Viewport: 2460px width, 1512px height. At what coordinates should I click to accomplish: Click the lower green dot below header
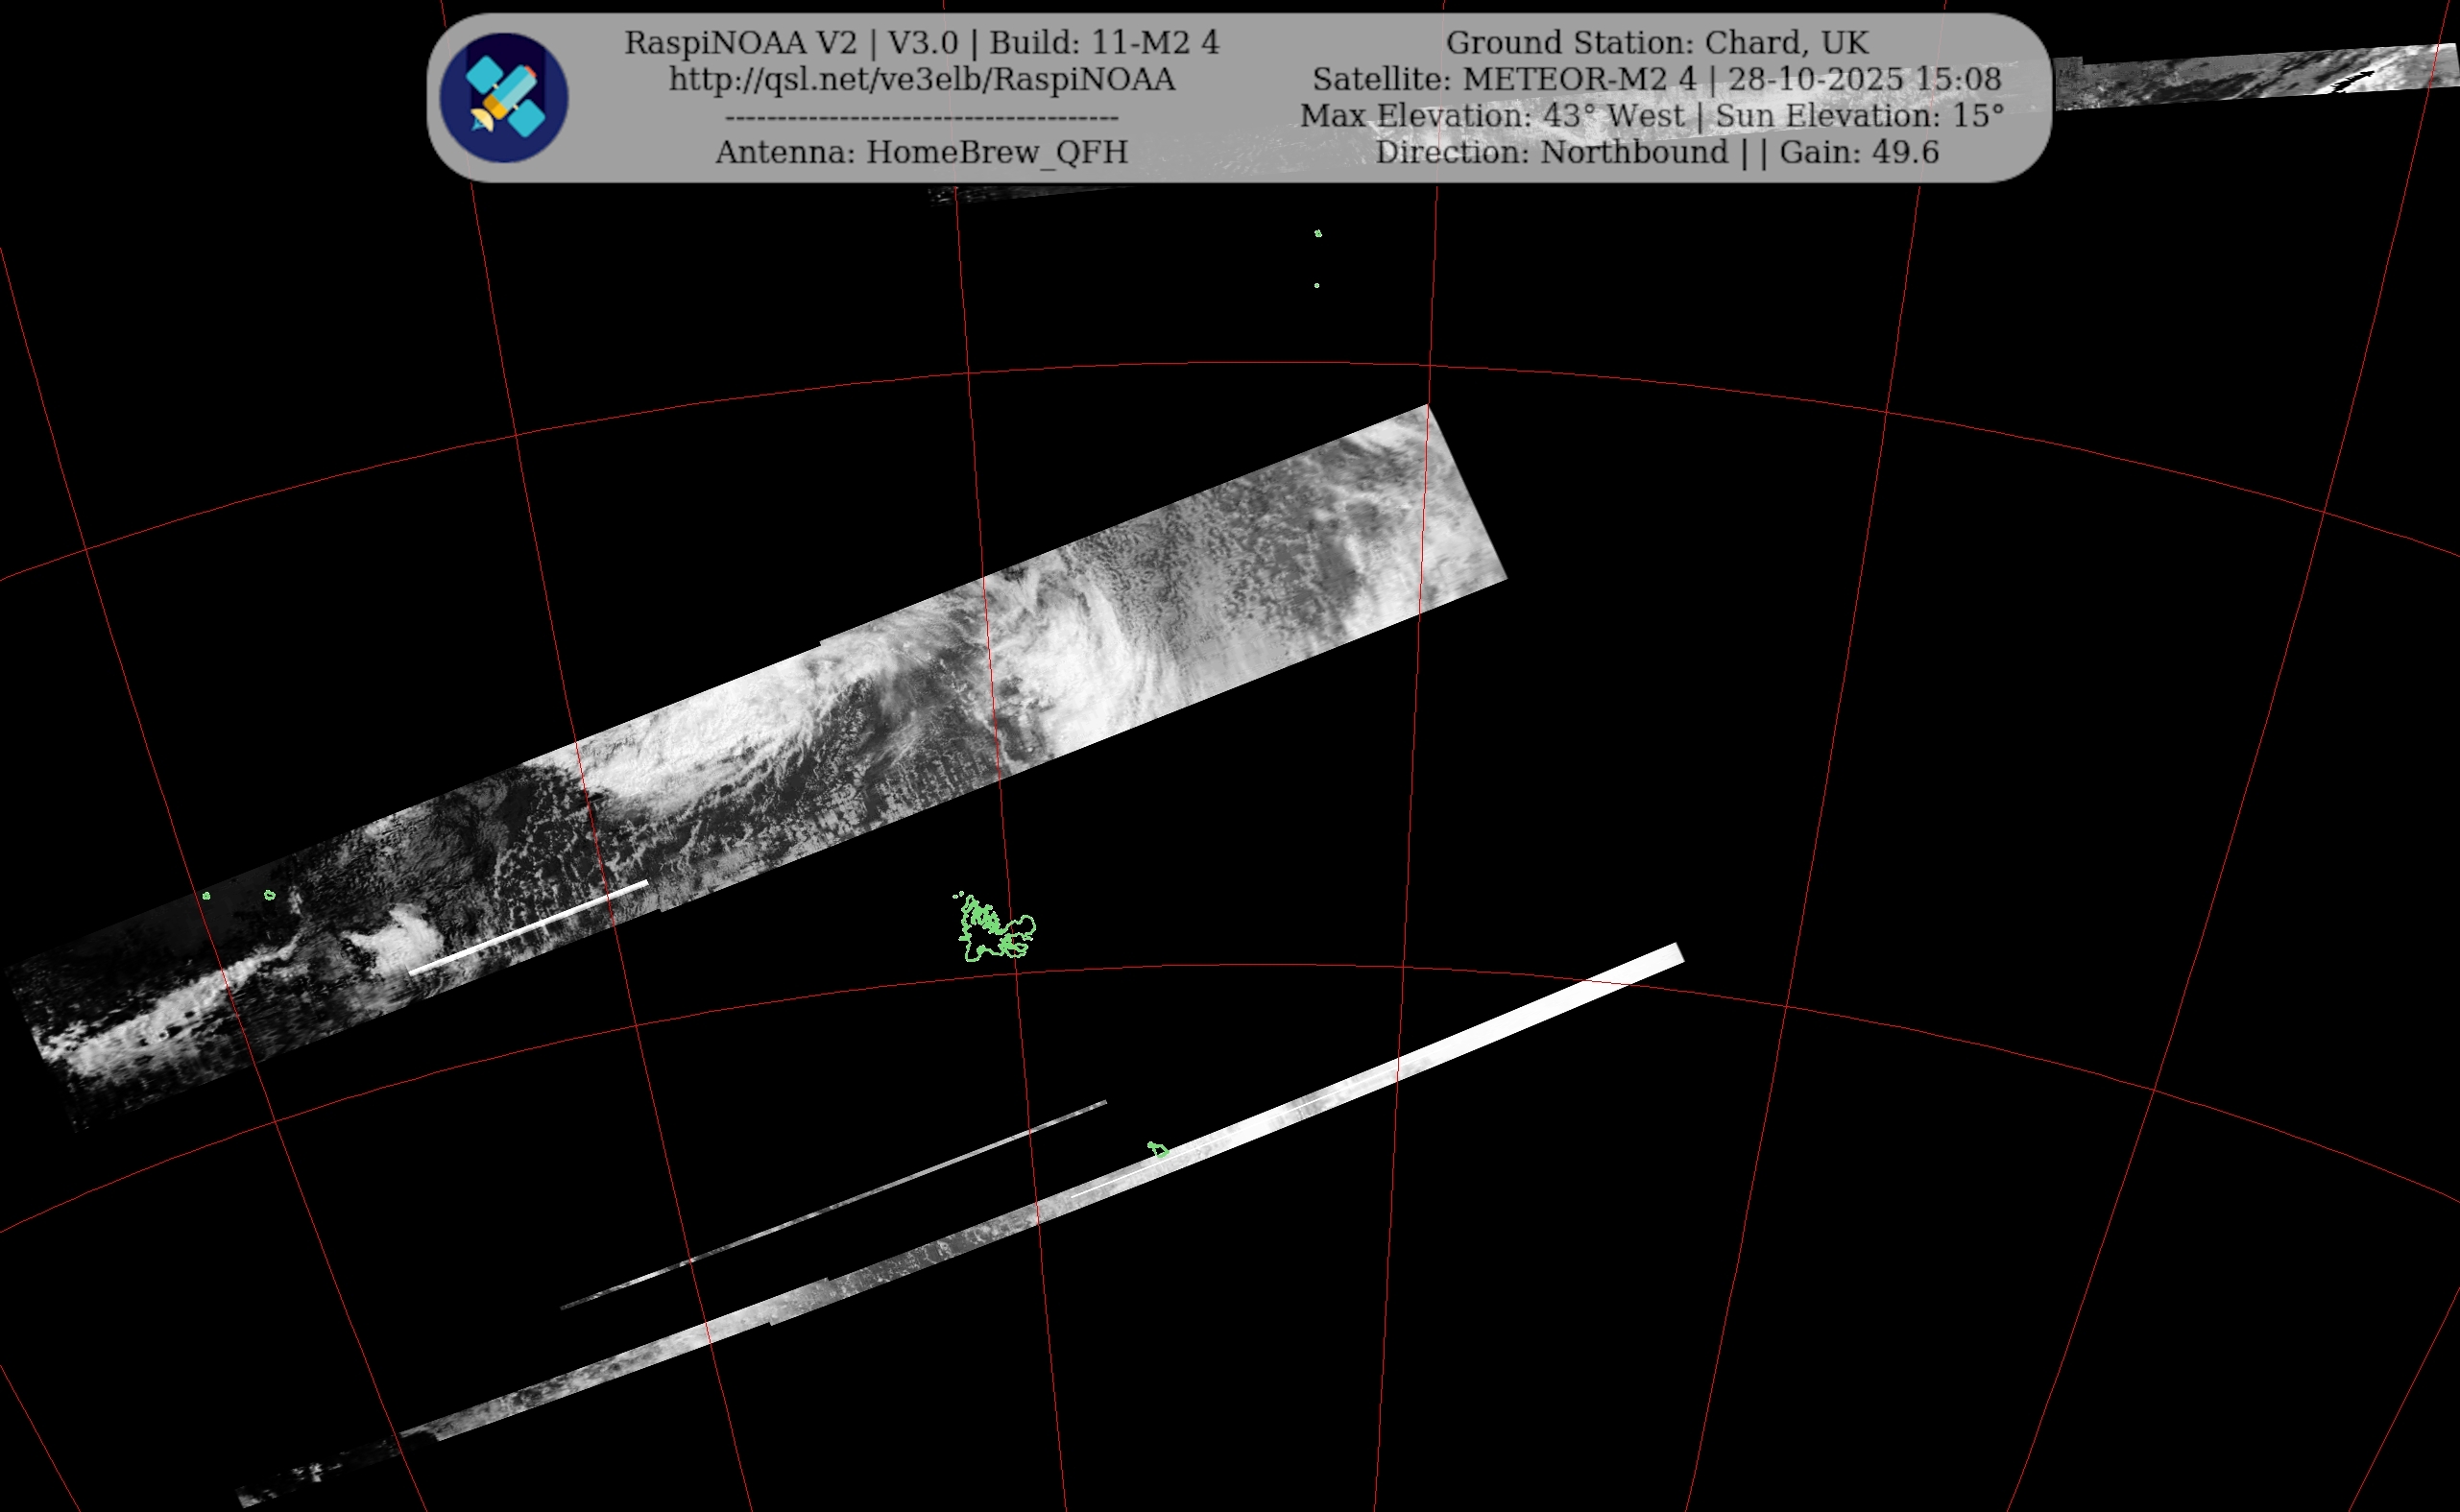1316,286
